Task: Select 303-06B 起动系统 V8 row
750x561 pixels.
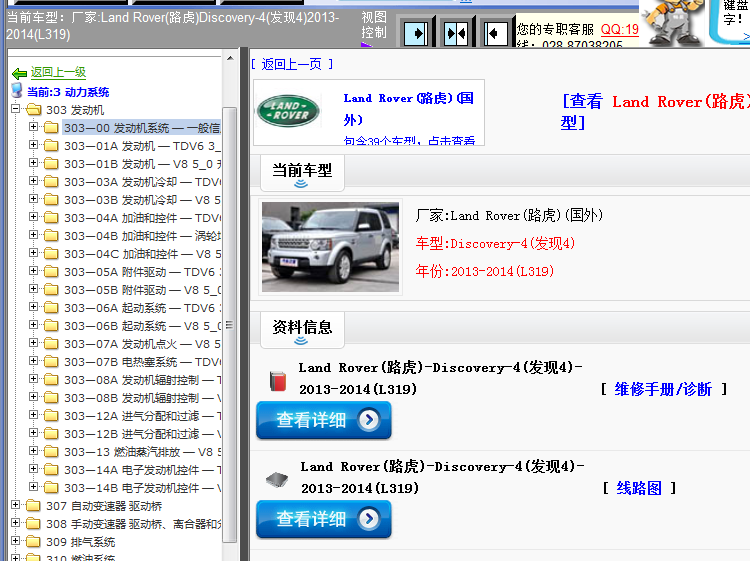Action: click(x=142, y=326)
